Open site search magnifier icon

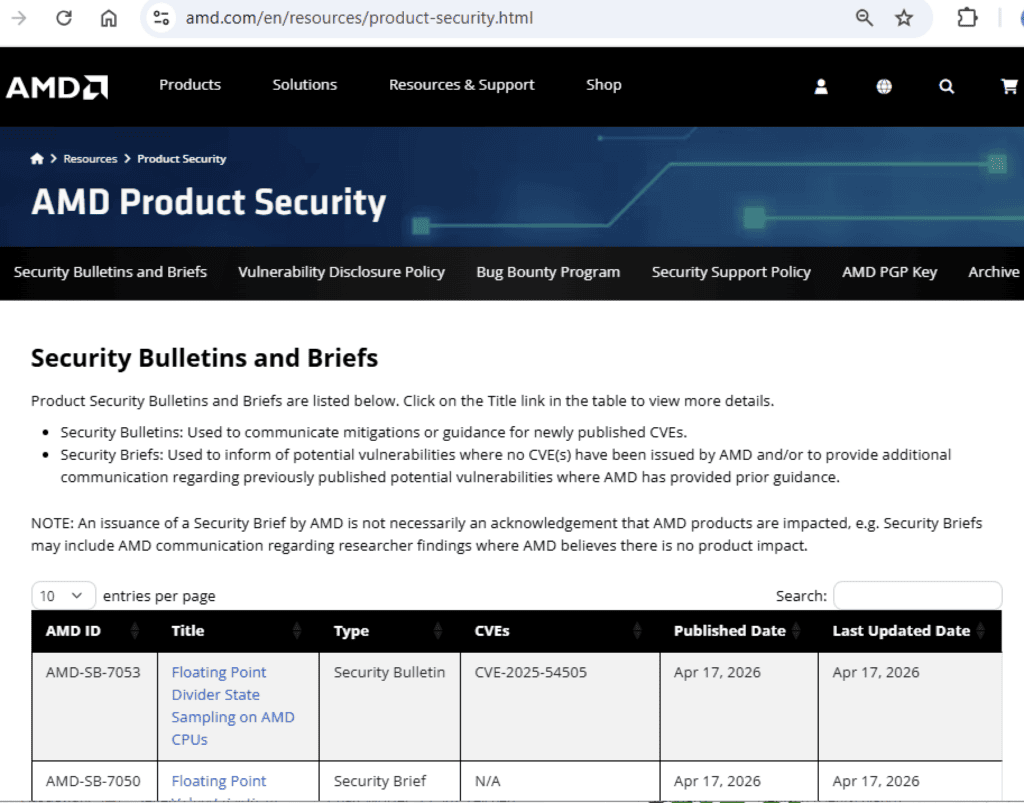946,86
